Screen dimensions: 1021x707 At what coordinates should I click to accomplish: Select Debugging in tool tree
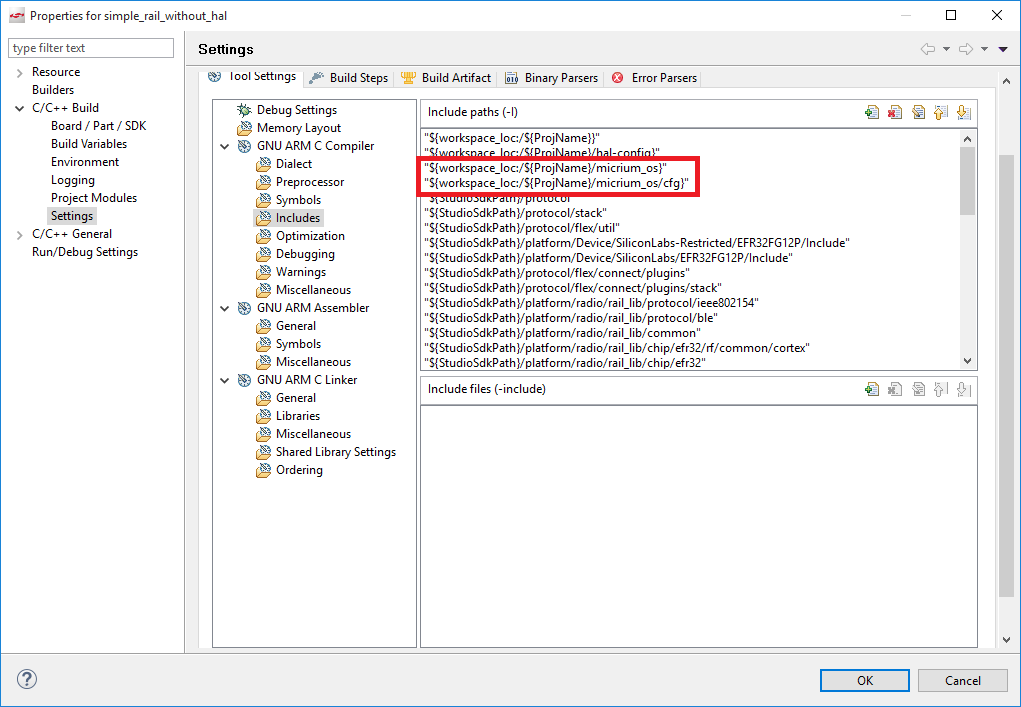(305, 254)
